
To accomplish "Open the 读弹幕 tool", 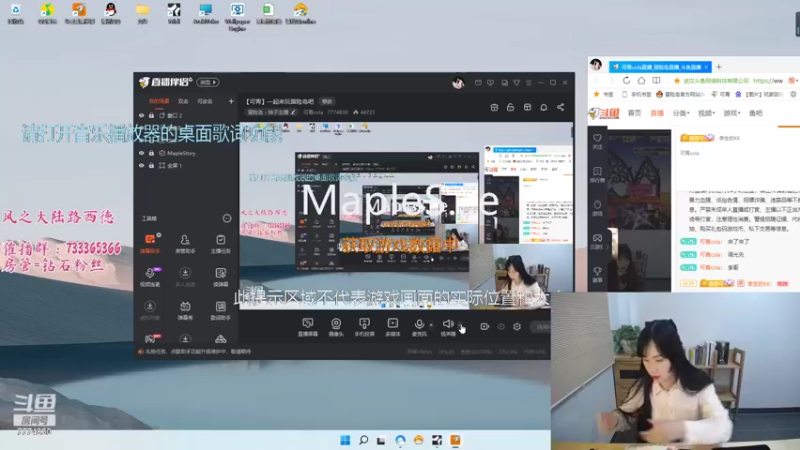I will [x=220, y=277].
